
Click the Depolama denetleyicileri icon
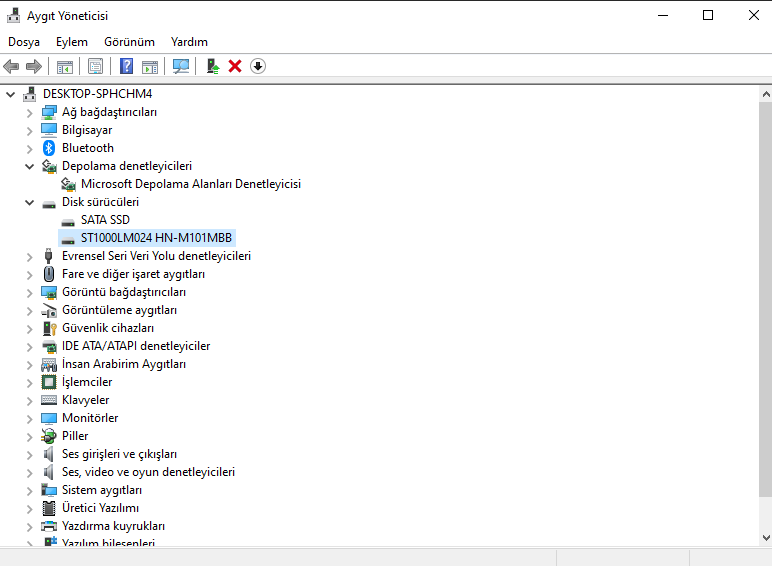tap(49, 166)
